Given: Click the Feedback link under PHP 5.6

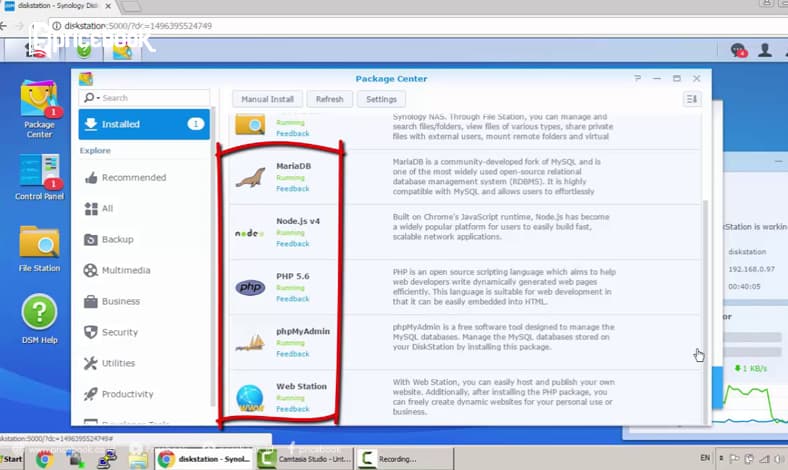Looking at the screenshot, I should pyautogui.click(x=292, y=299).
